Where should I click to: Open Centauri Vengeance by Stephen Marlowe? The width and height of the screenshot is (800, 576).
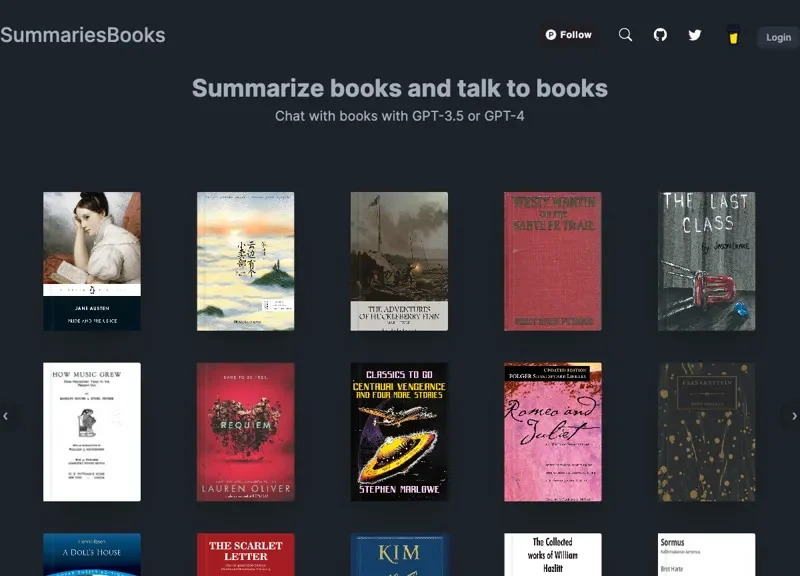pyautogui.click(x=399, y=432)
